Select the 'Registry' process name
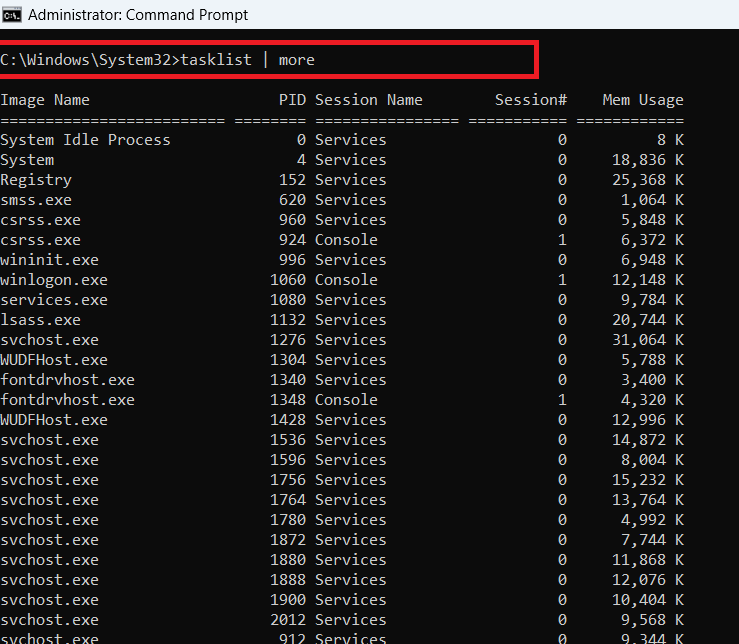739x644 pixels. [x=36, y=180]
